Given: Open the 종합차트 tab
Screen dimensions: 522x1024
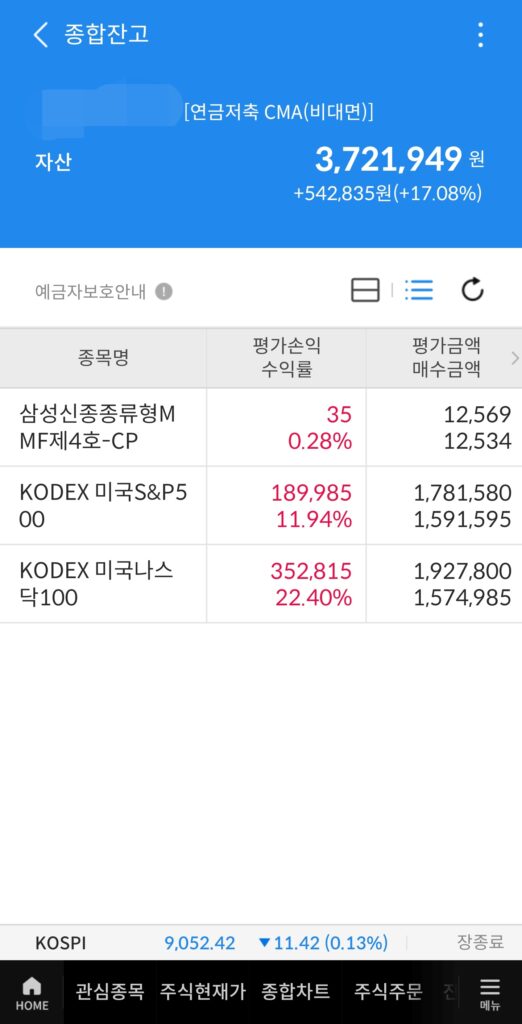Looking at the screenshot, I should point(295,991).
